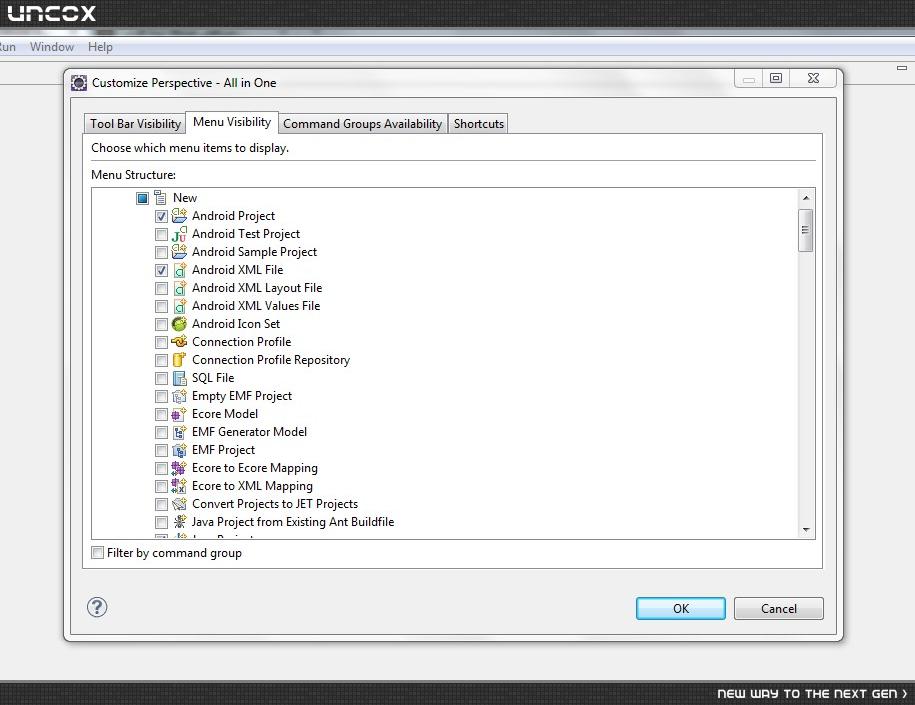The width and height of the screenshot is (915, 705).
Task: Click the Customize Perspective title bar icon
Action: (79, 83)
